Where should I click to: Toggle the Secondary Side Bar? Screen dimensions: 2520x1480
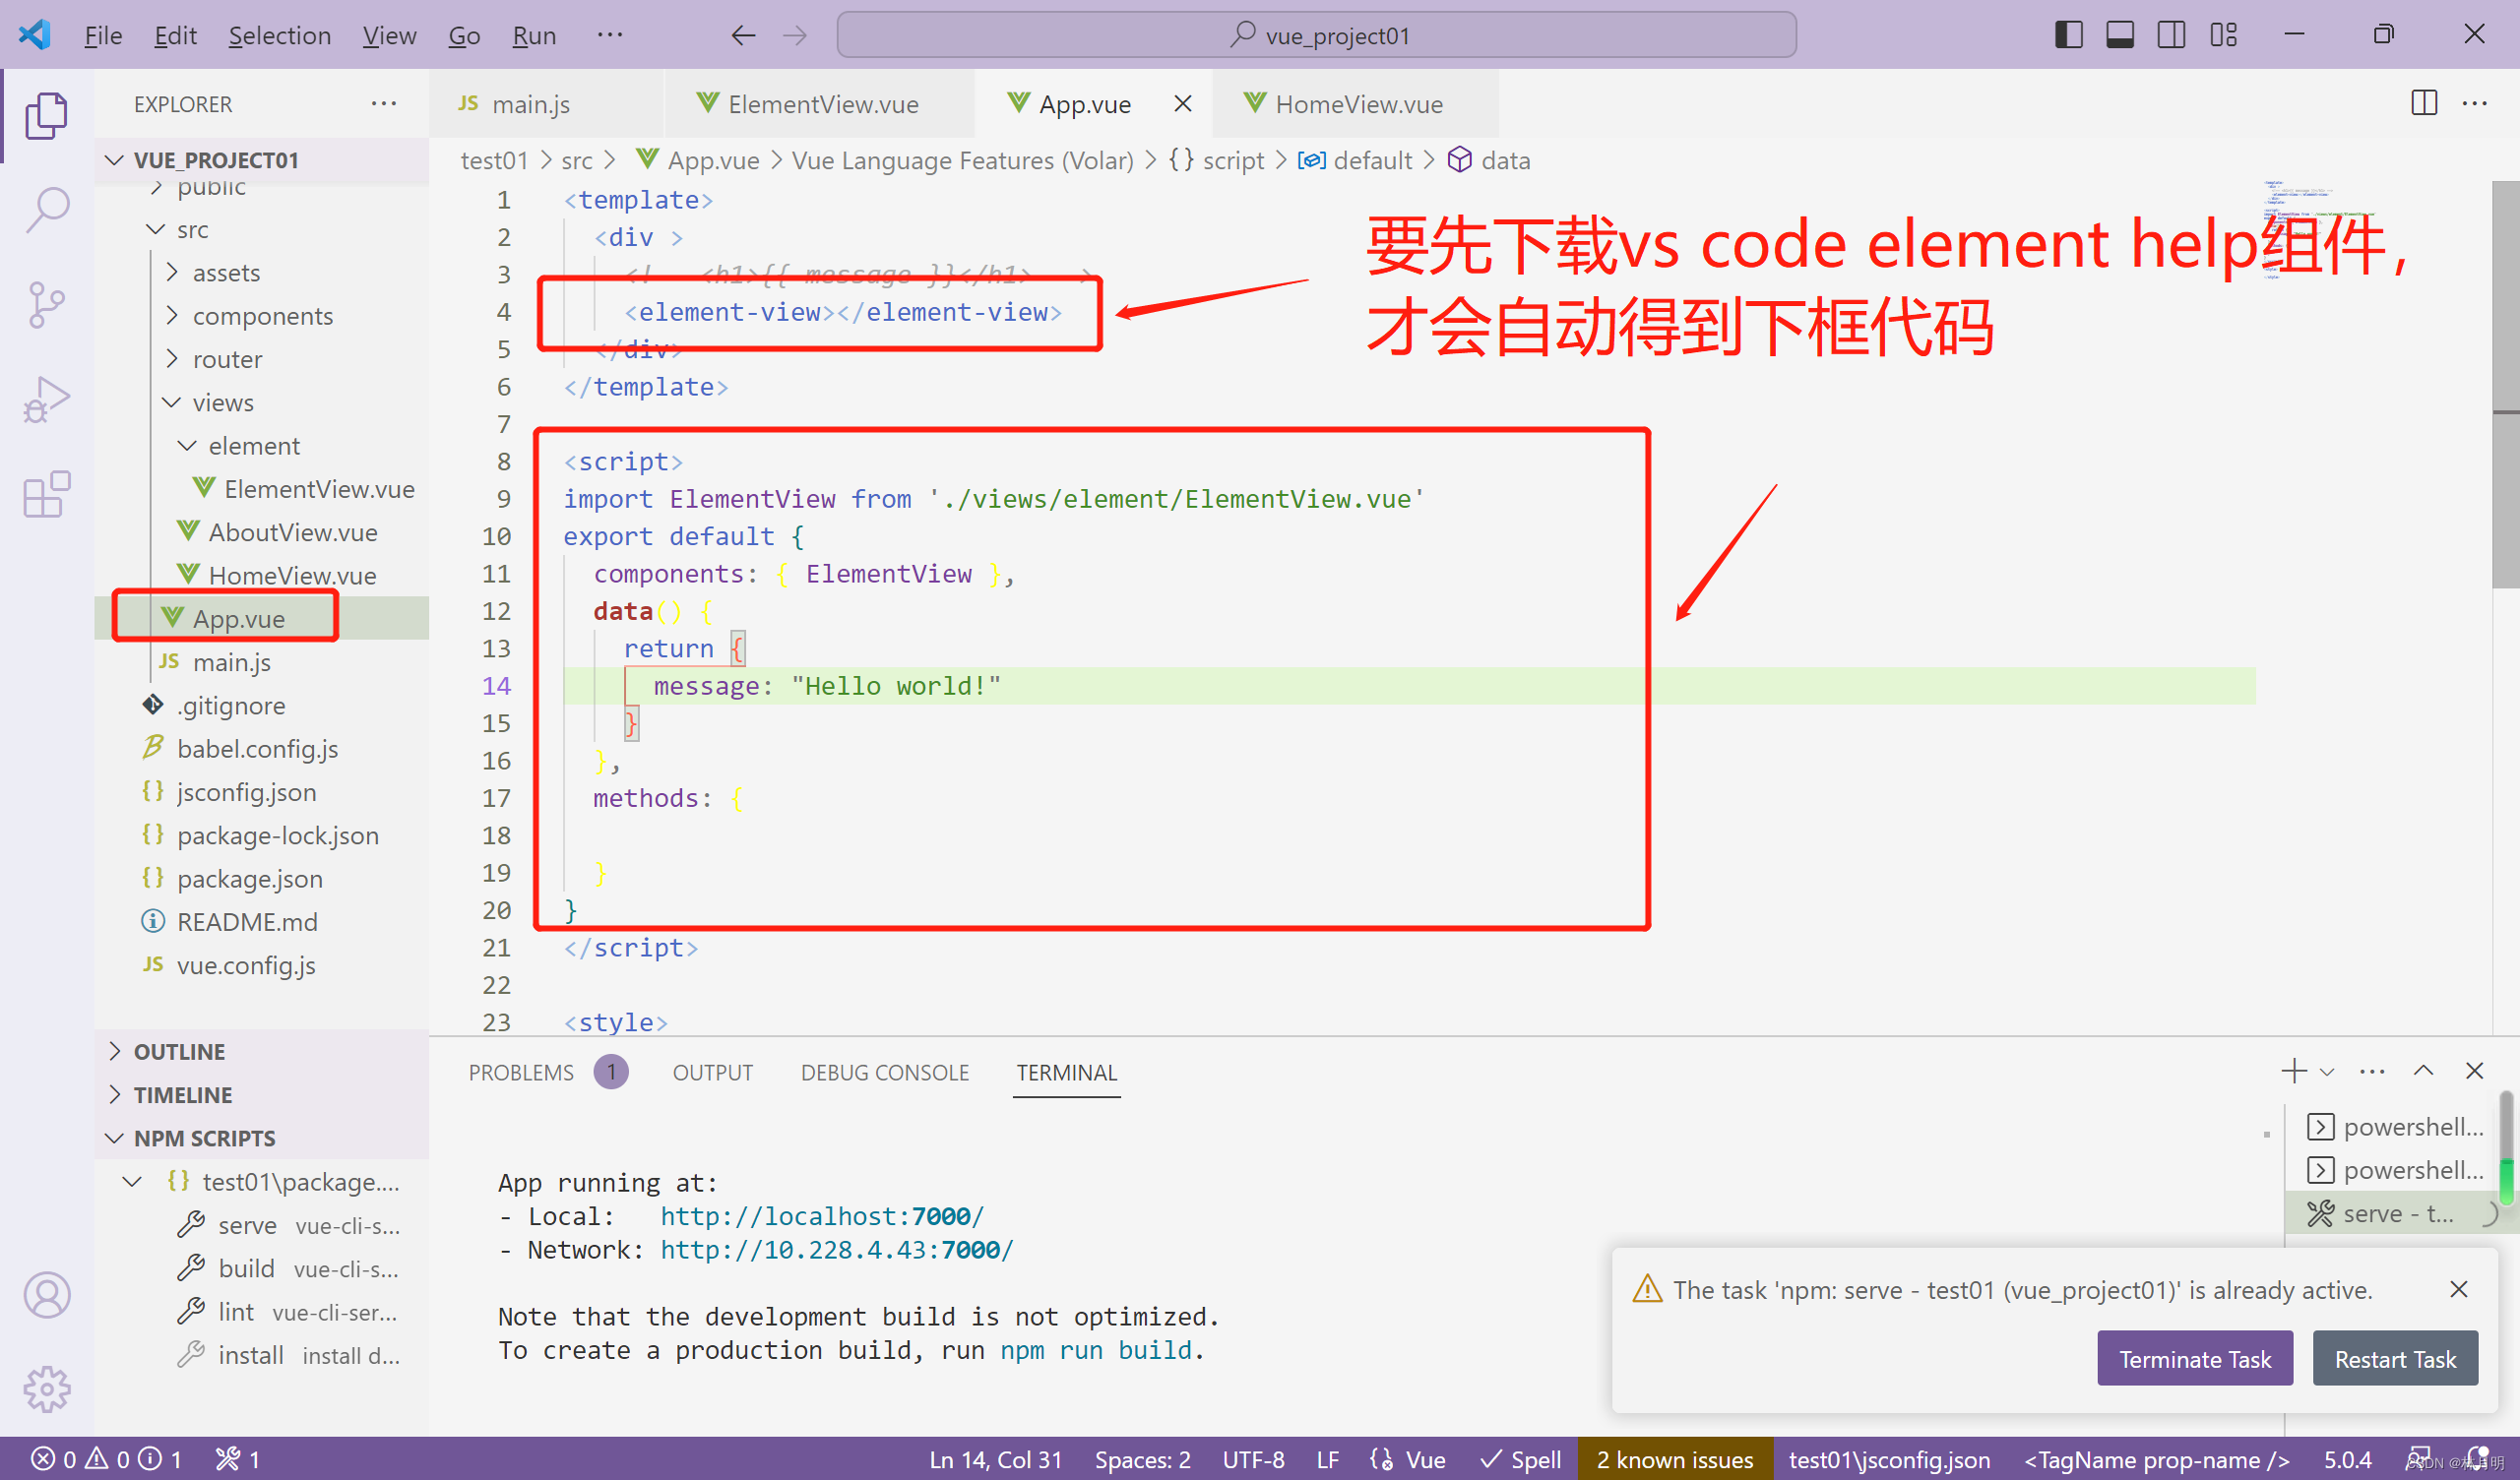pos(2170,33)
